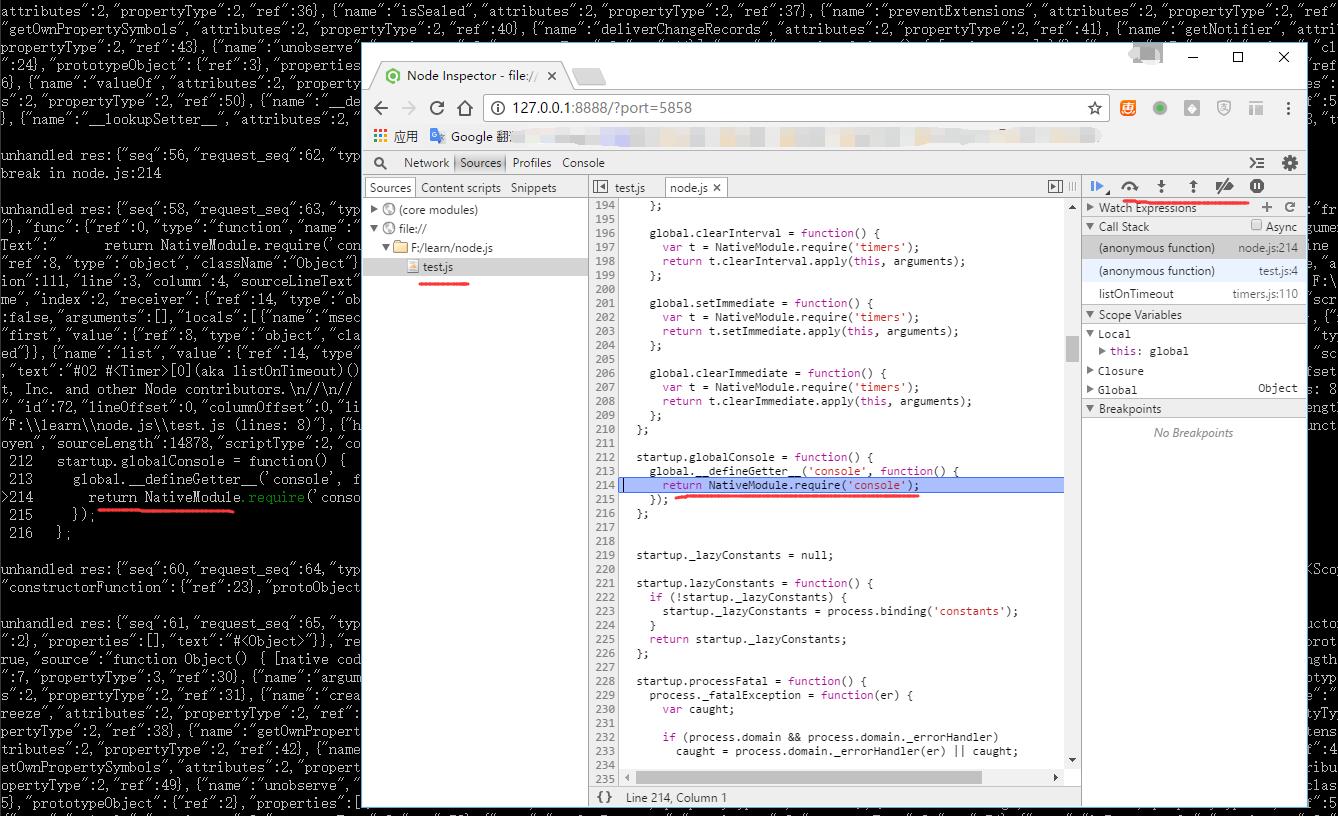Viewport: 1338px width, 816px height.
Task: Select the Content scripts navigator tab
Action: coord(461,188)
